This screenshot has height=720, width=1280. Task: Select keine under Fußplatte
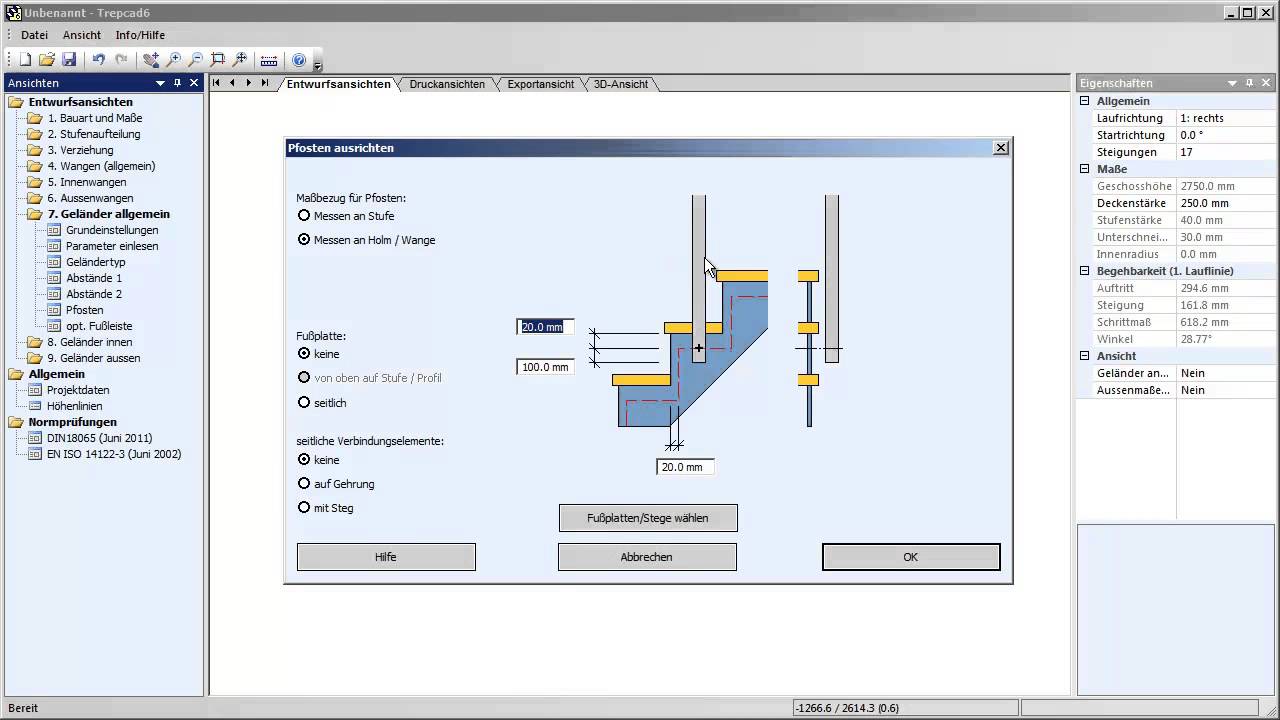point(304,354)
